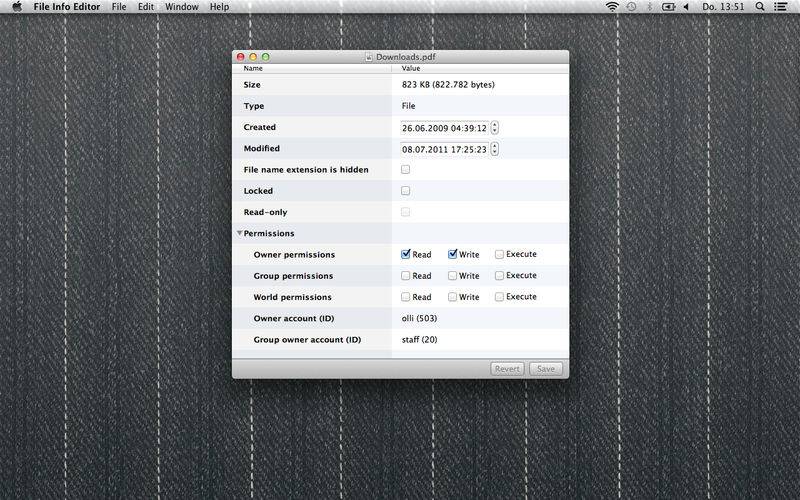Image resolution: width=800 pixels, height=500 pixels.
Task: Enable Owner permissions Execute
Action: pos(499,254)
